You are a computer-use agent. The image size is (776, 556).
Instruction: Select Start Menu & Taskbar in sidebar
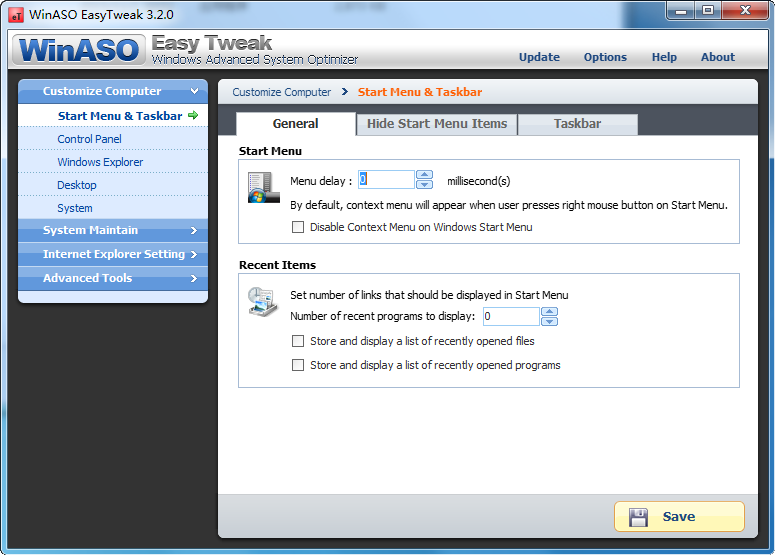113,116
